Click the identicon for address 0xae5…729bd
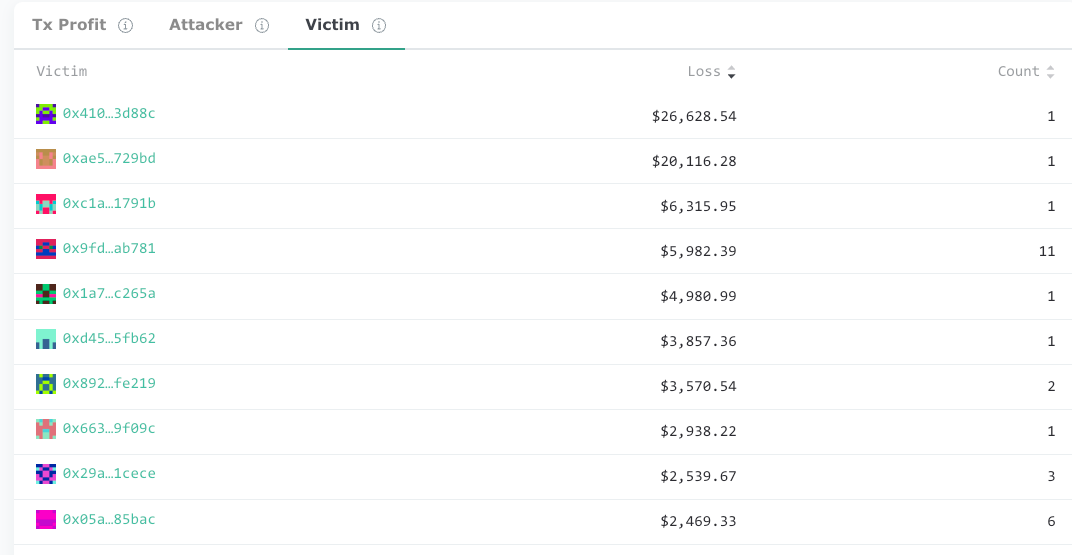Screen dimensions: 1072x555 [46, 159]
